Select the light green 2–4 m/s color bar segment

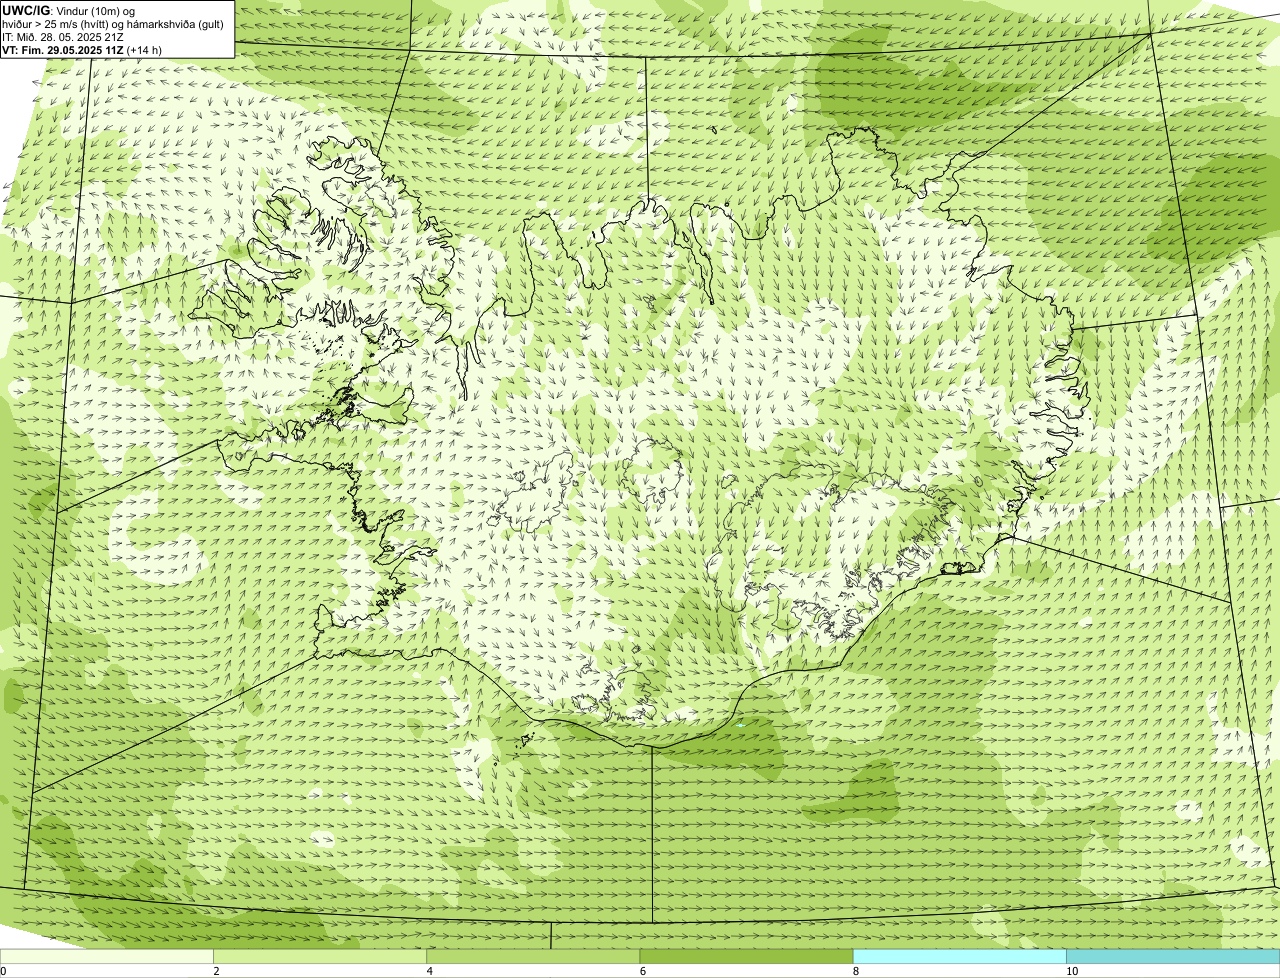[319, 957]
